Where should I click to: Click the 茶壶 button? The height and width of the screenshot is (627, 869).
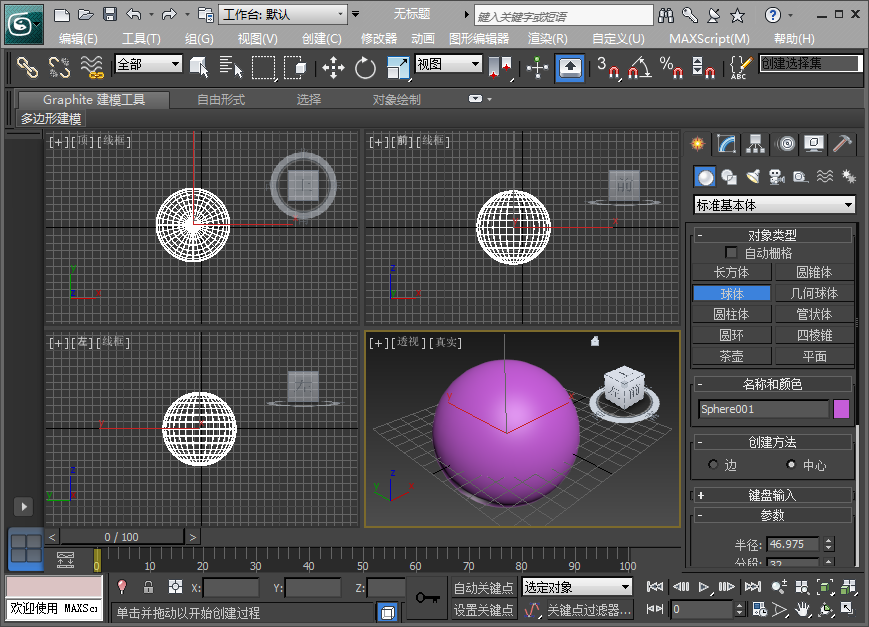[732, 356]
